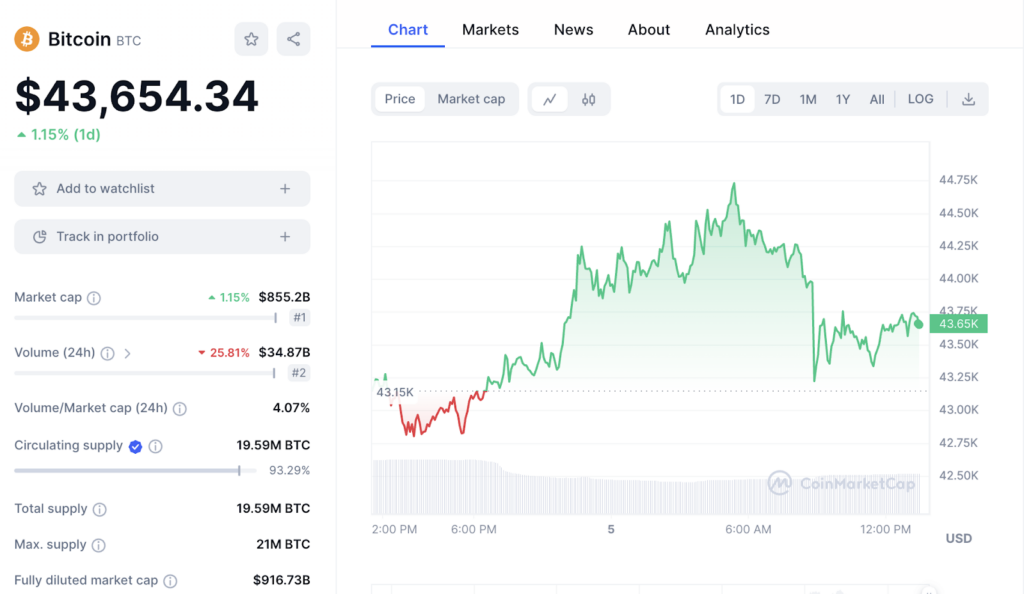Open the Analytics tab
Image resolution: width=1024 pixels, height=594 pixels.
pyautogui.click(x=737, y=30)
